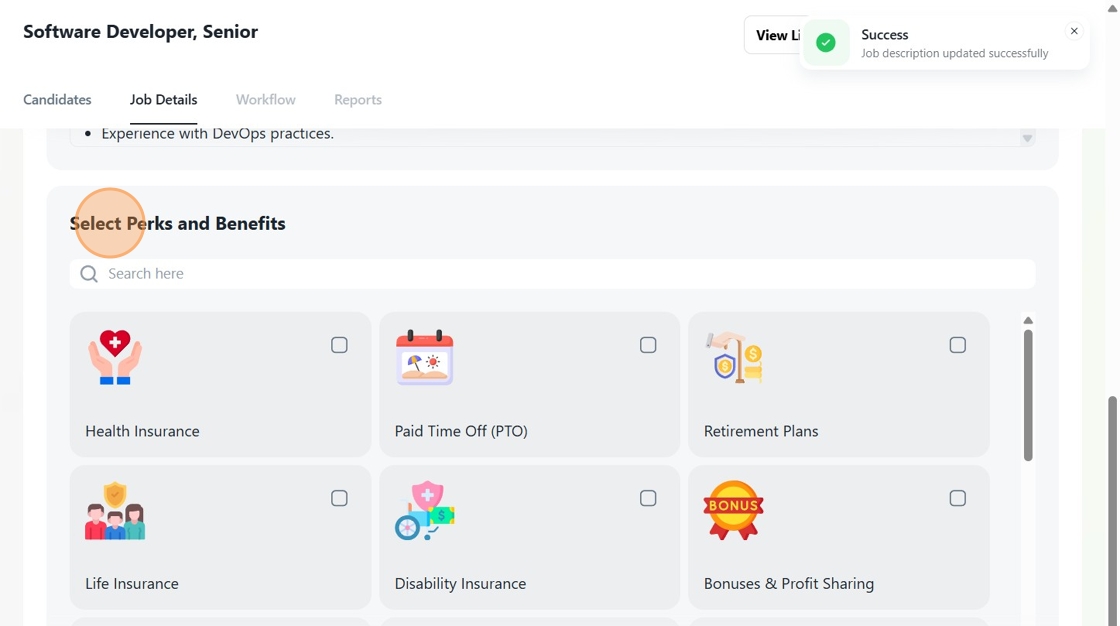This screenshot has height=626, width=1120.
Task: Check the Retirement Plans checkbox
Action: (957, 345)
